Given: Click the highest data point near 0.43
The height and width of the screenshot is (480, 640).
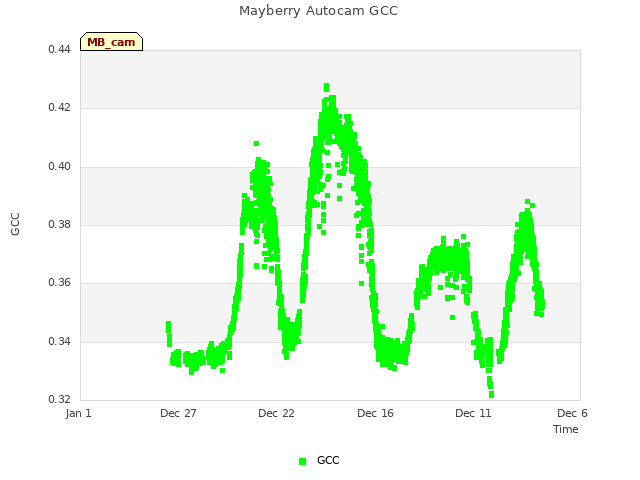Looking at the screenshot, I should (x=327, y=87).
